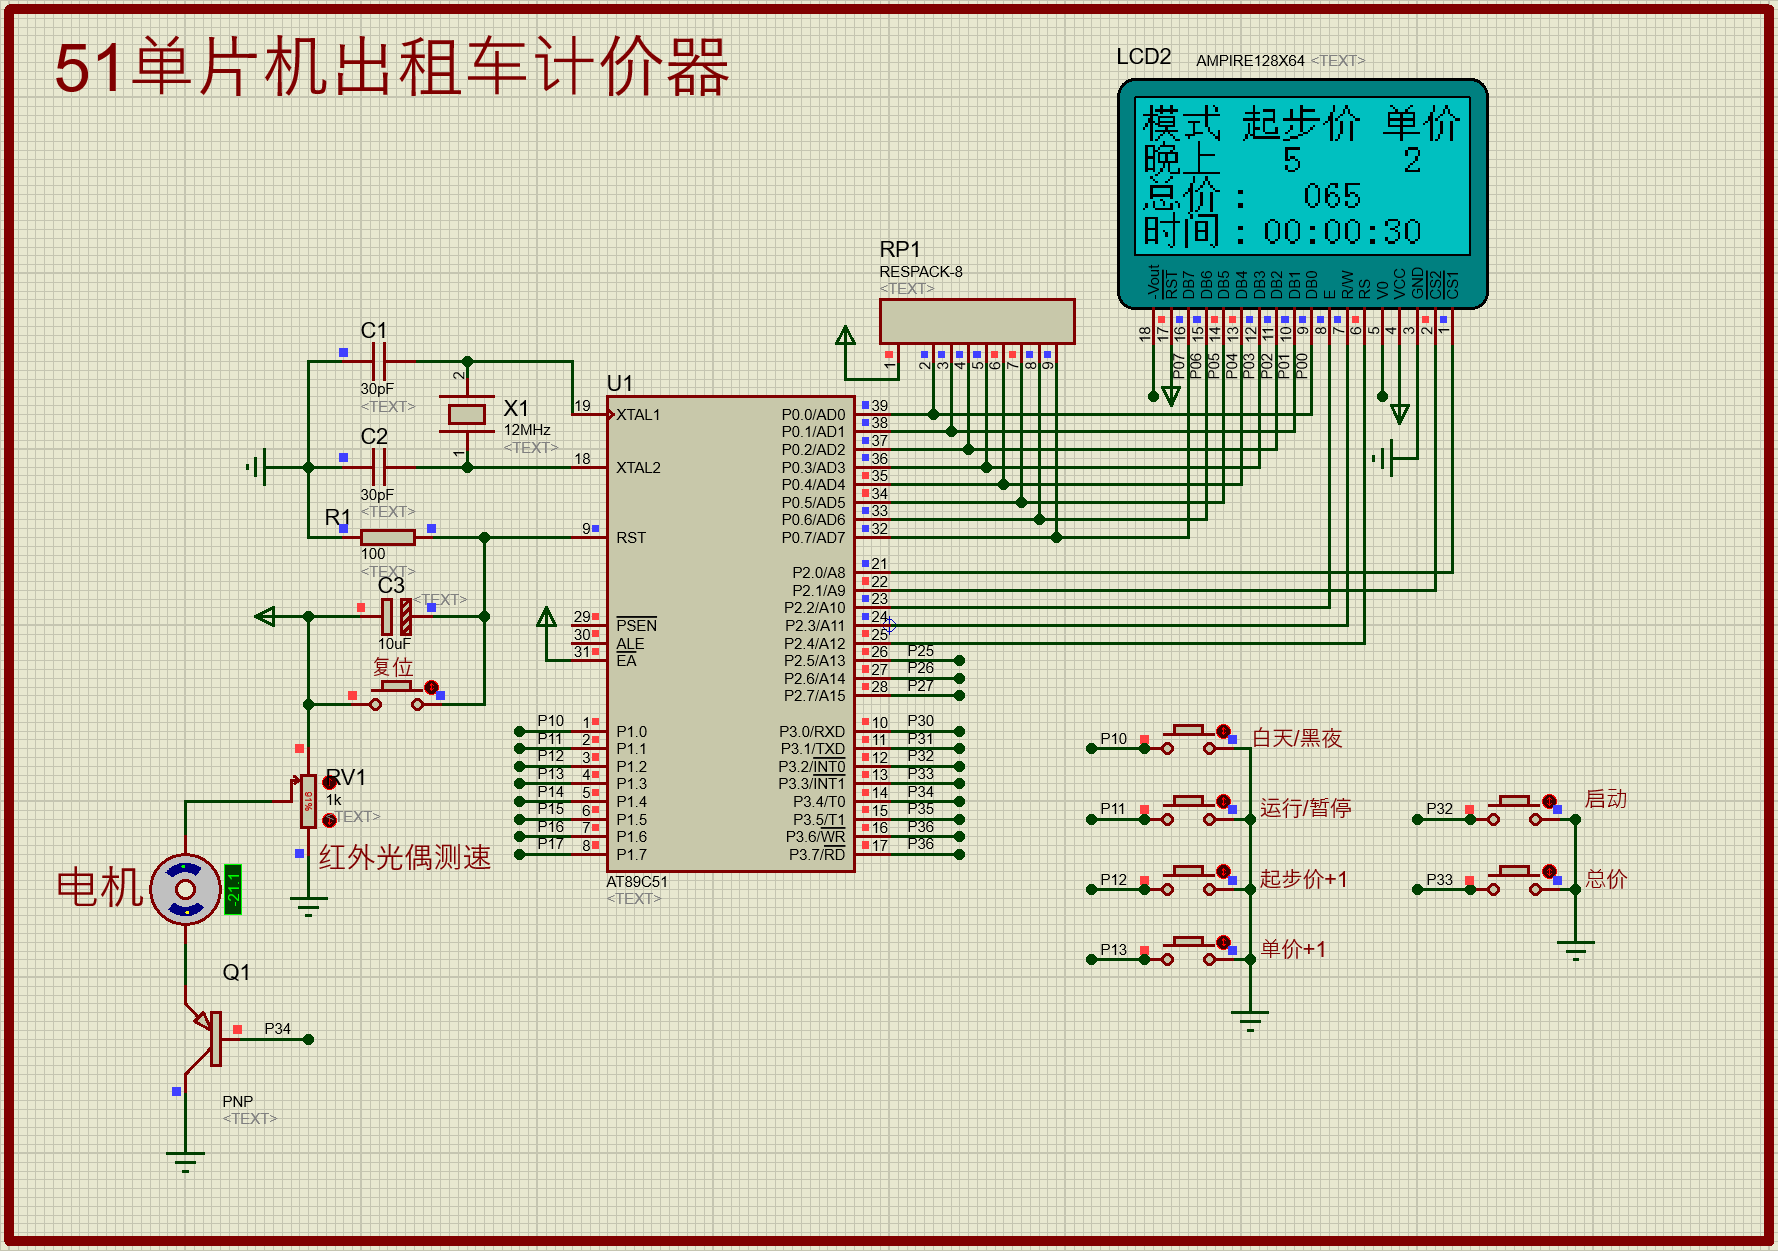The height and width of the screenshot is (1251, 1778).
Task: Select the RP1 resistor pack body
Action: (x=977, y=322)
